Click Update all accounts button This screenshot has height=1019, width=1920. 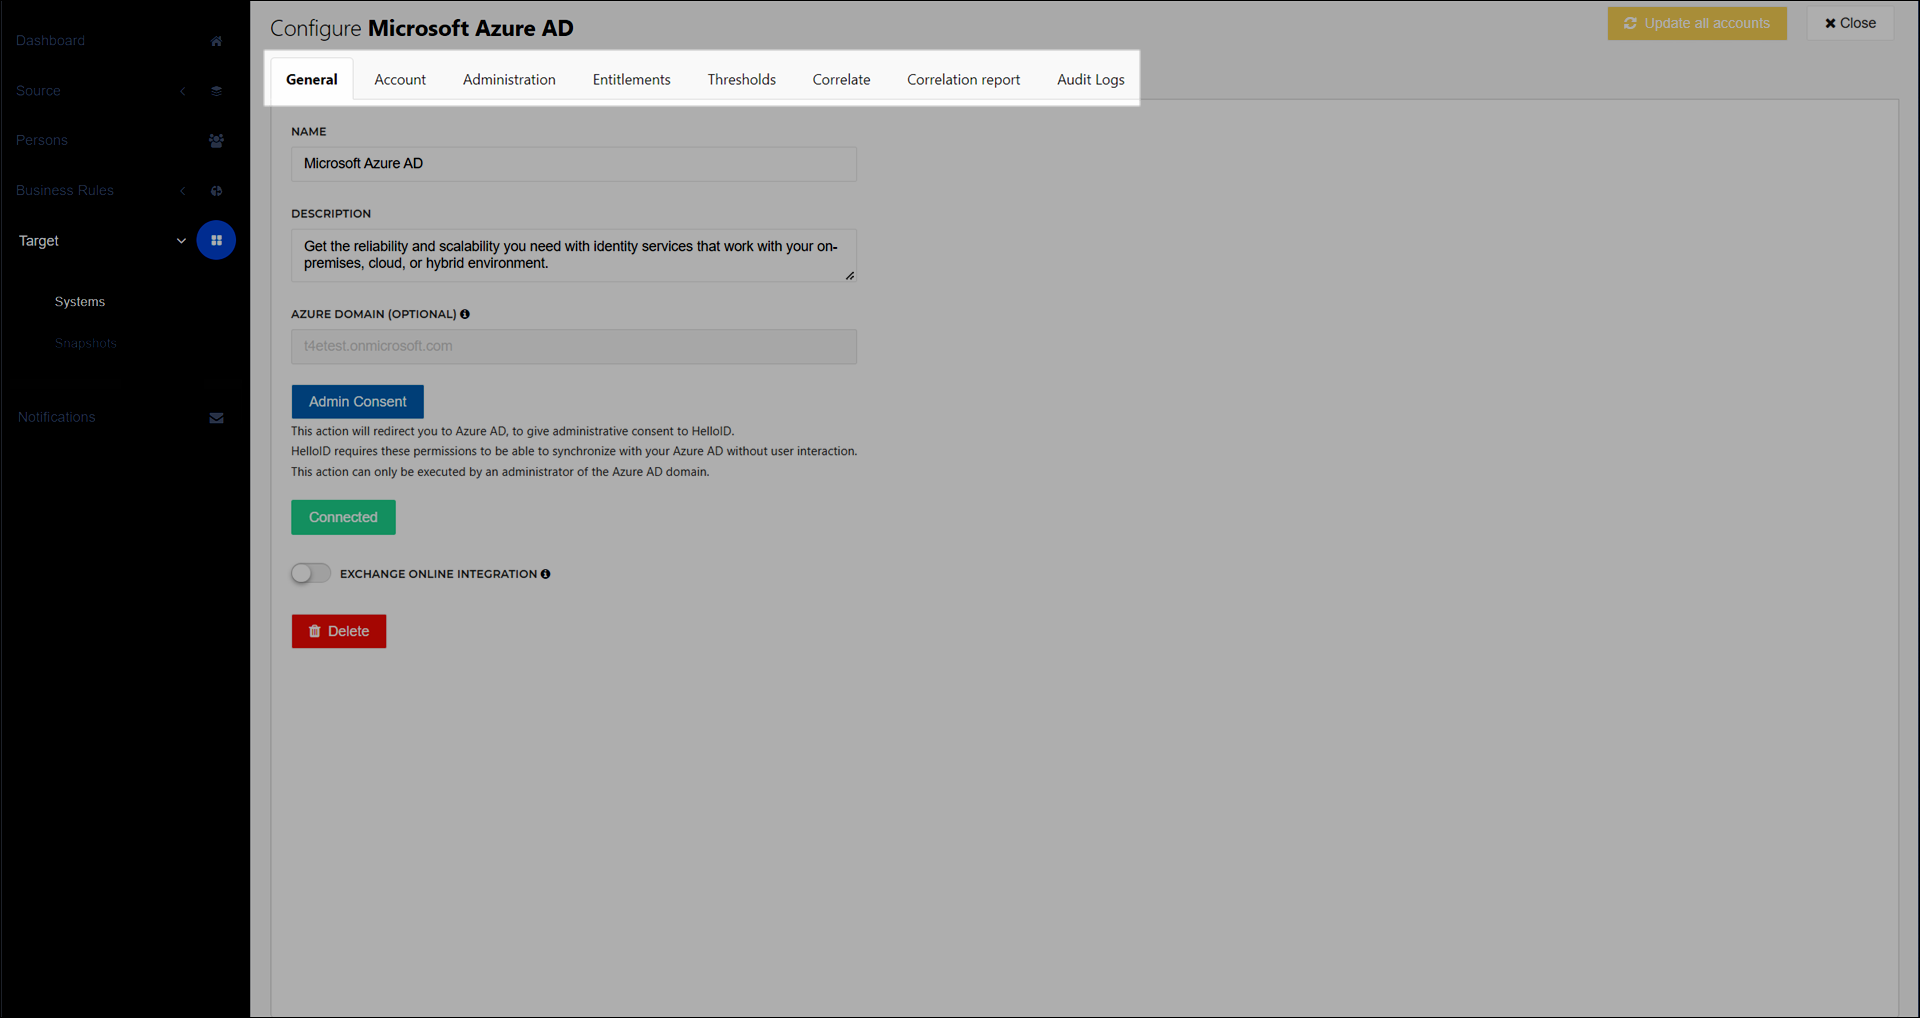click(x=1697, y=23)
